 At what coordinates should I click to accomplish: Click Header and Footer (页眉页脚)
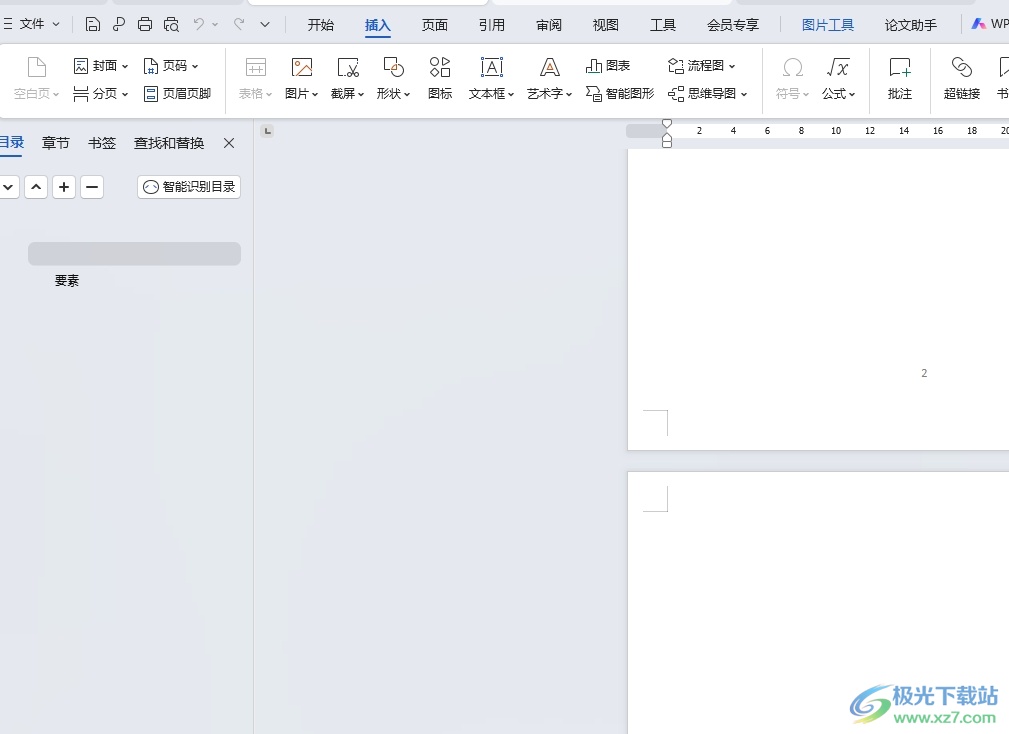point(178,94)
